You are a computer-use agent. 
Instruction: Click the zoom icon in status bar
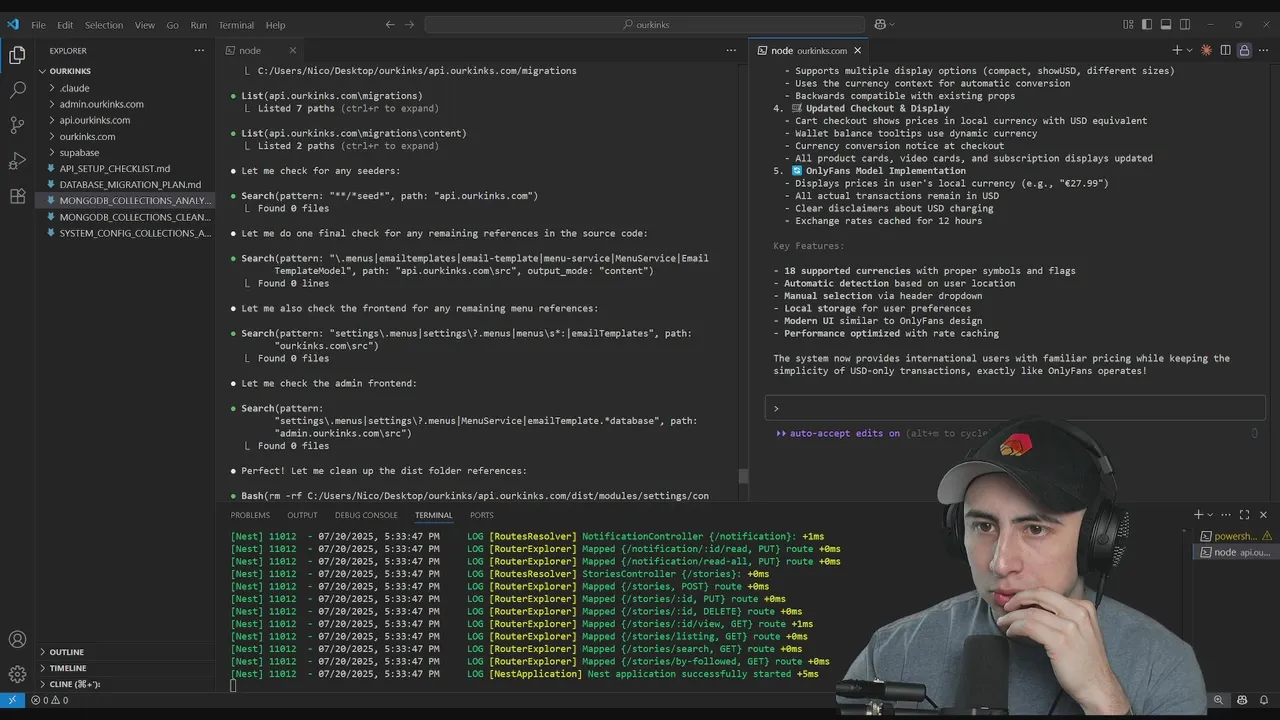[1219, 700]
